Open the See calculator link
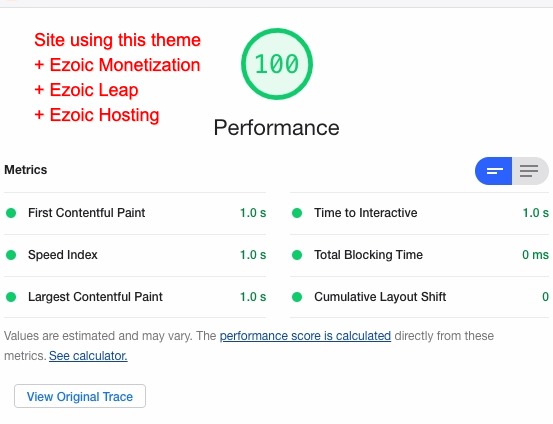This screenshot has height=424, width=553. pyautogui.click(x=88, y=356)
